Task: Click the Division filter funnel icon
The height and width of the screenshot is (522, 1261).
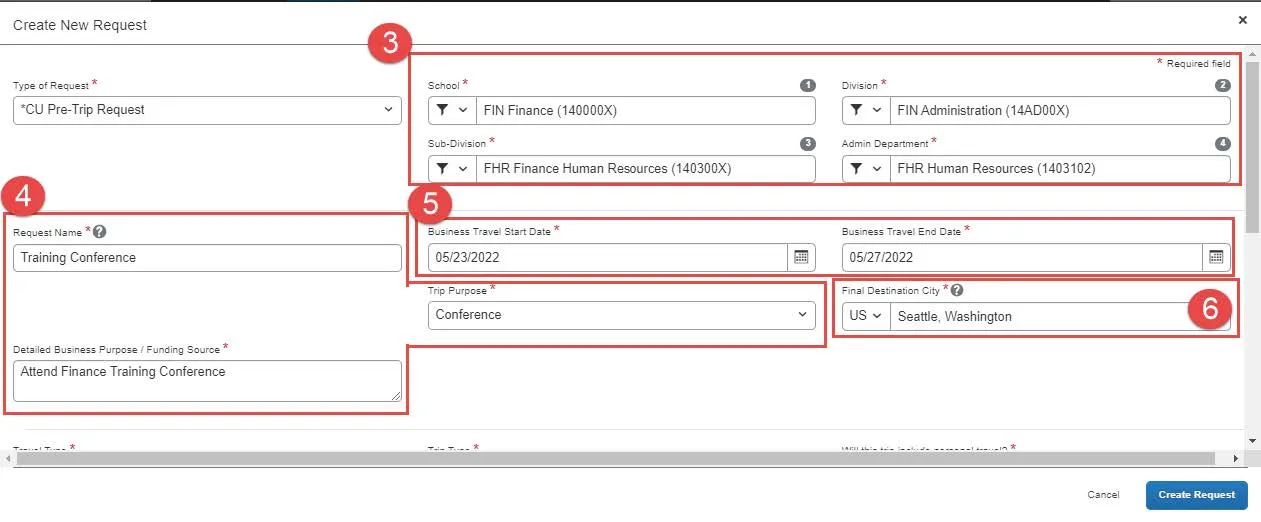Action: pyautogui.click(x=856, y=110)
